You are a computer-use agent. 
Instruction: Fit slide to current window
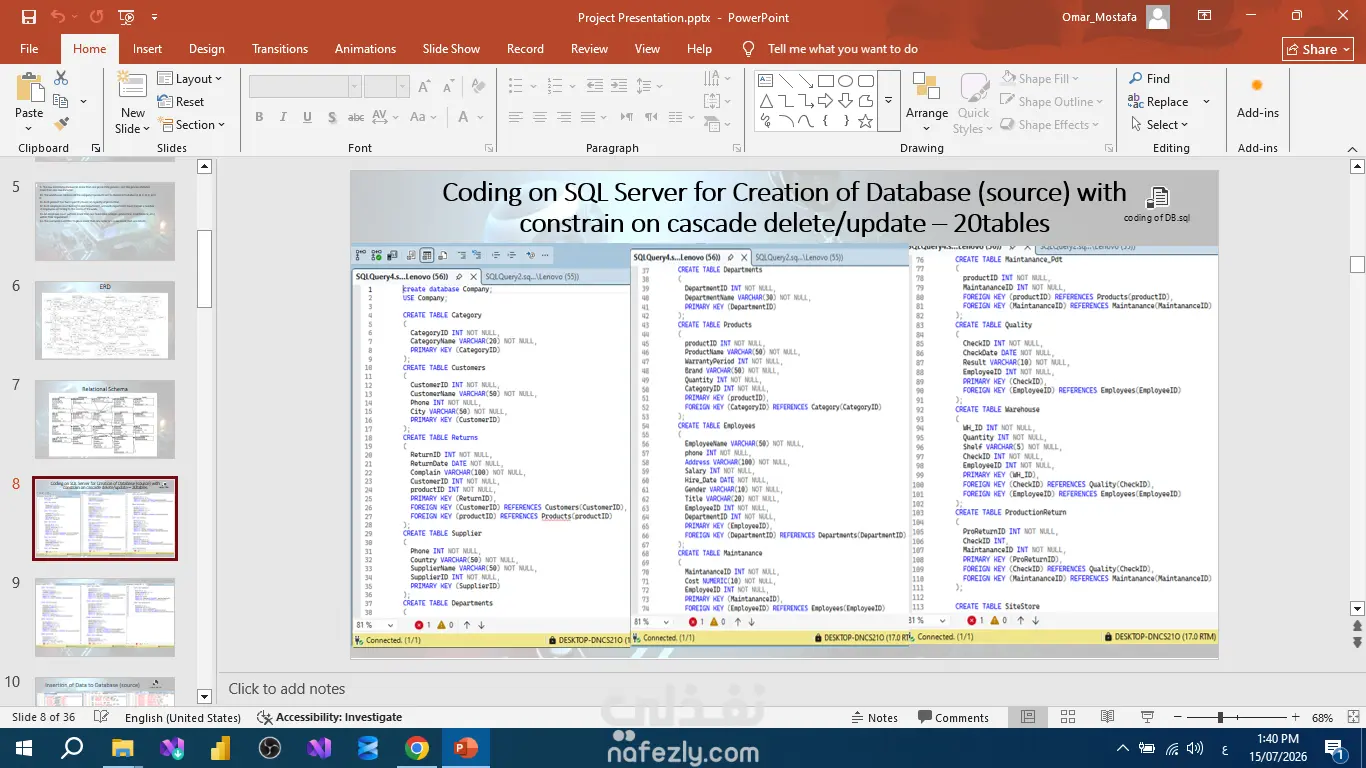[1352, 717]
